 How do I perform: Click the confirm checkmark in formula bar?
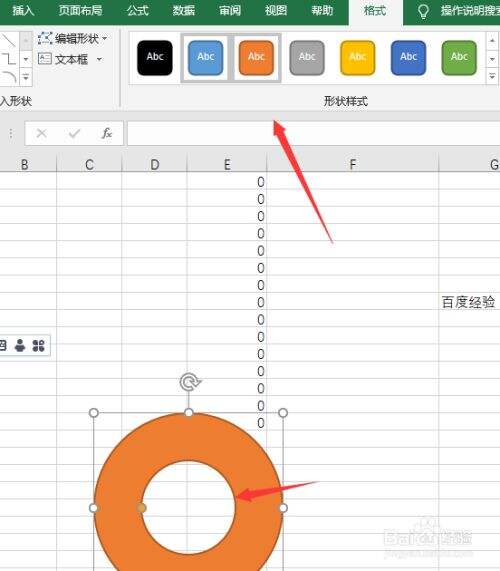click(x=74, y=133)
